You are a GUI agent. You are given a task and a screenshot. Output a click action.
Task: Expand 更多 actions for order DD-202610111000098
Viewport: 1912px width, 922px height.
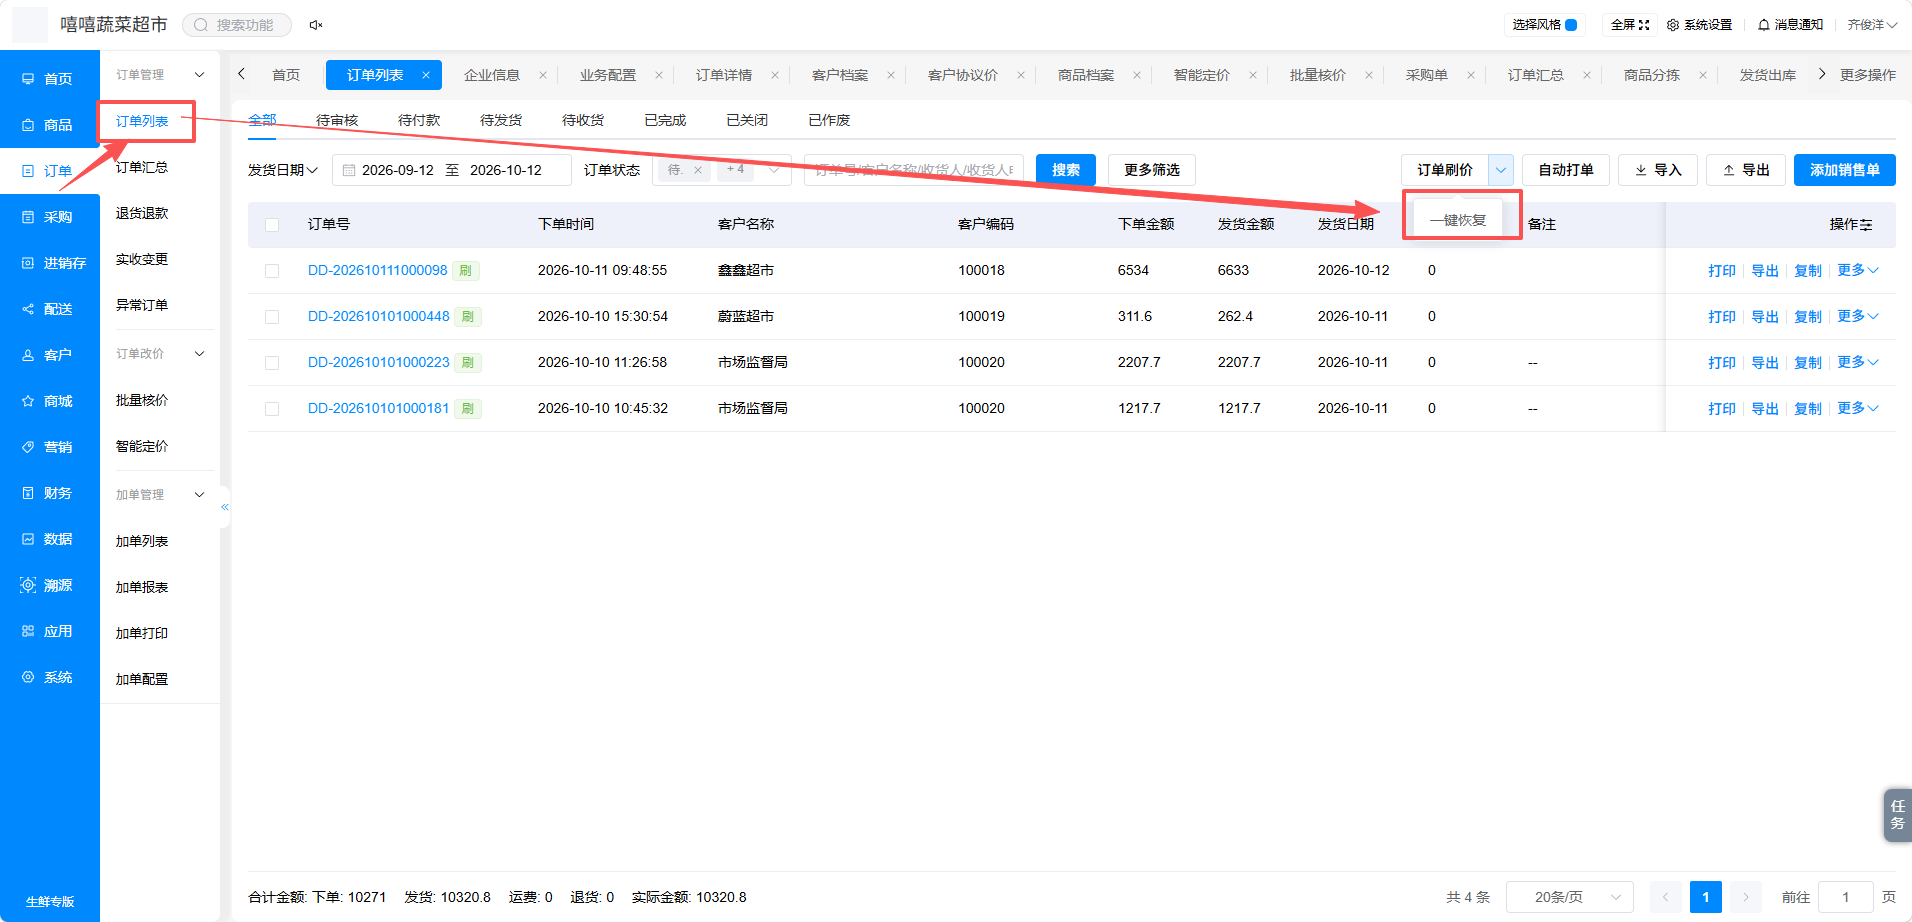click(1858, 270)
